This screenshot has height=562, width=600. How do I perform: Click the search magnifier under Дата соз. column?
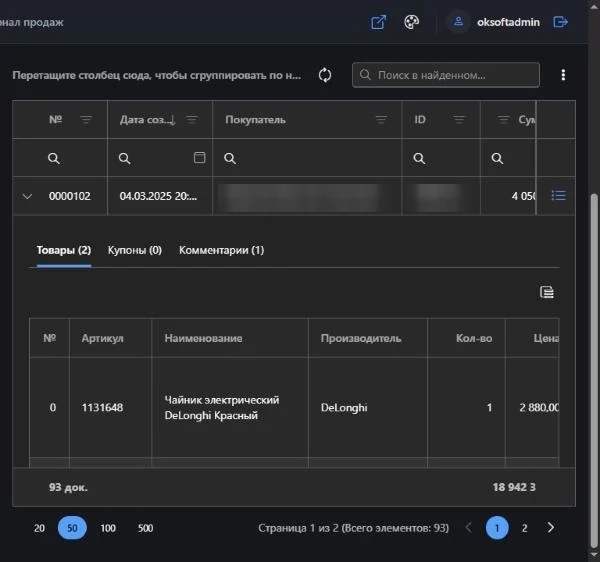click(x=124, y=158)
